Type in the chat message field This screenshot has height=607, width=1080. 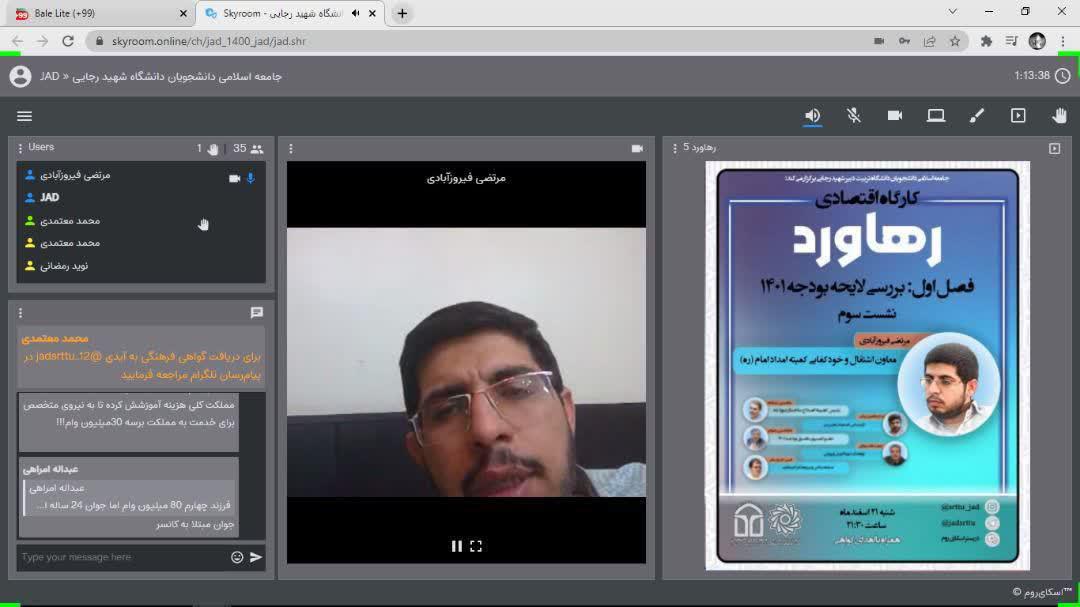click(x=120, y=557)
